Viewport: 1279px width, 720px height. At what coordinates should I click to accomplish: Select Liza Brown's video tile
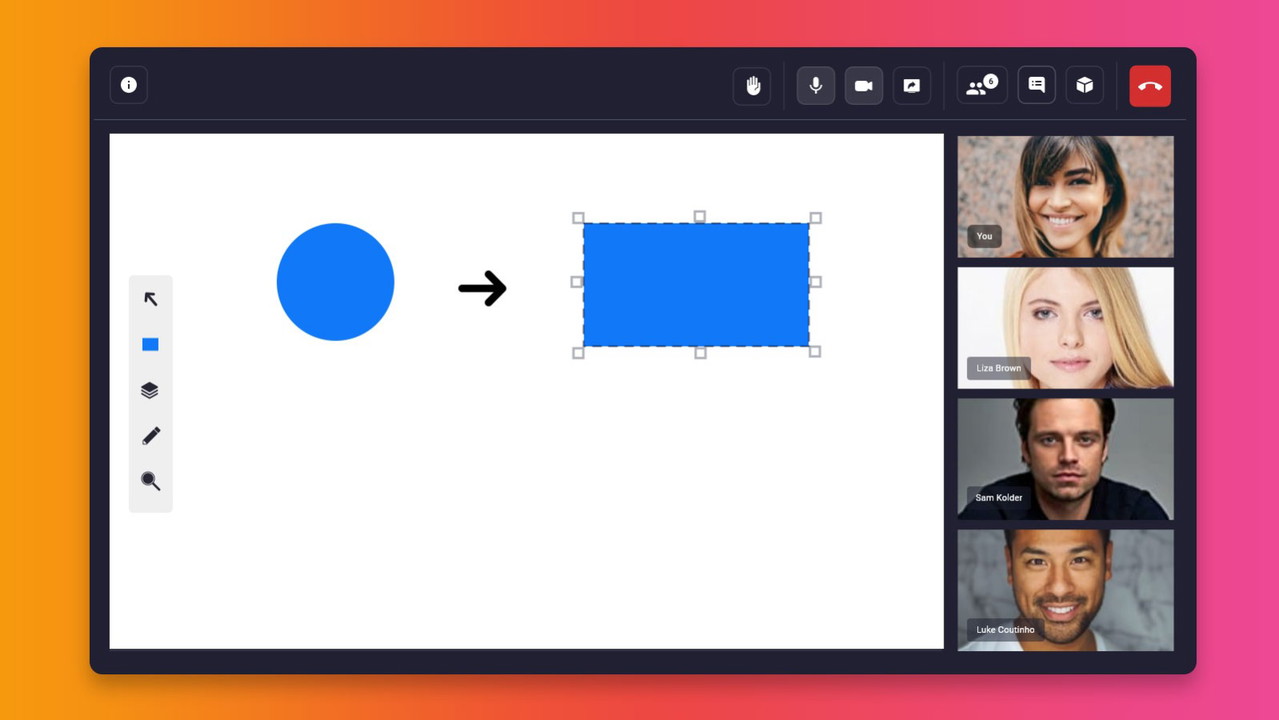(1065, 327)
